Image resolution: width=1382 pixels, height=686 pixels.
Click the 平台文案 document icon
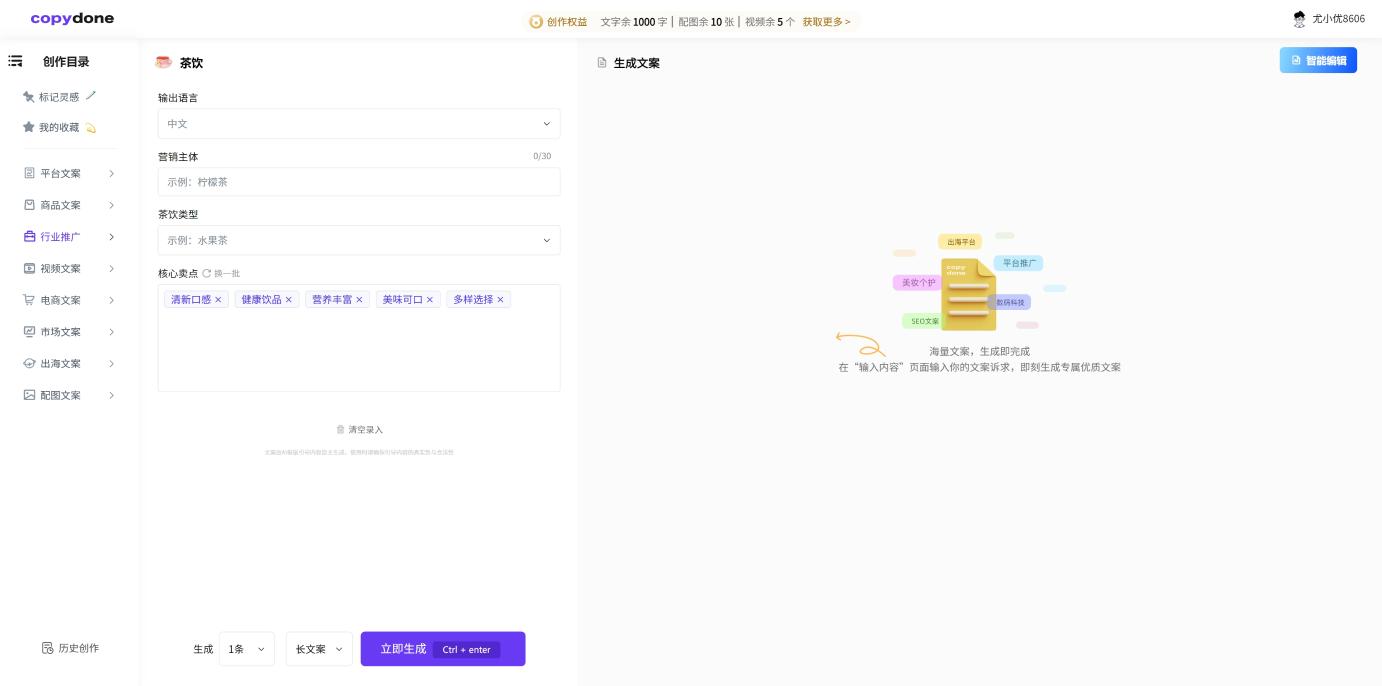pos(29,173)
